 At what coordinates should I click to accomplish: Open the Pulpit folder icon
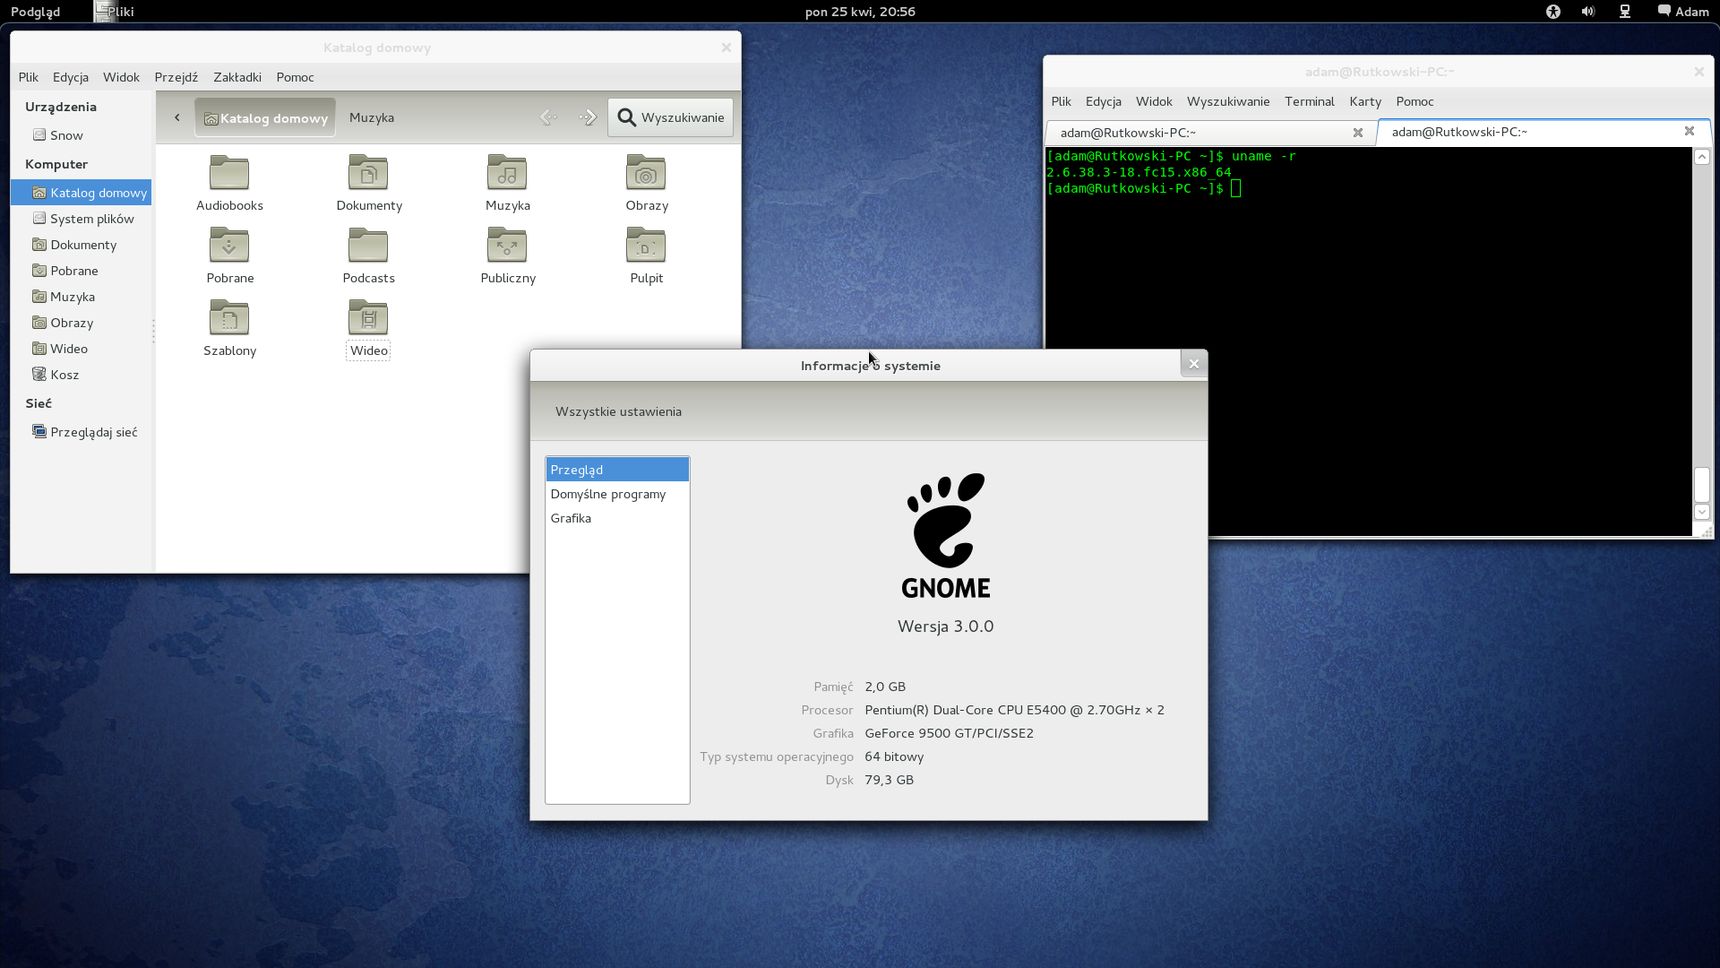646,246
